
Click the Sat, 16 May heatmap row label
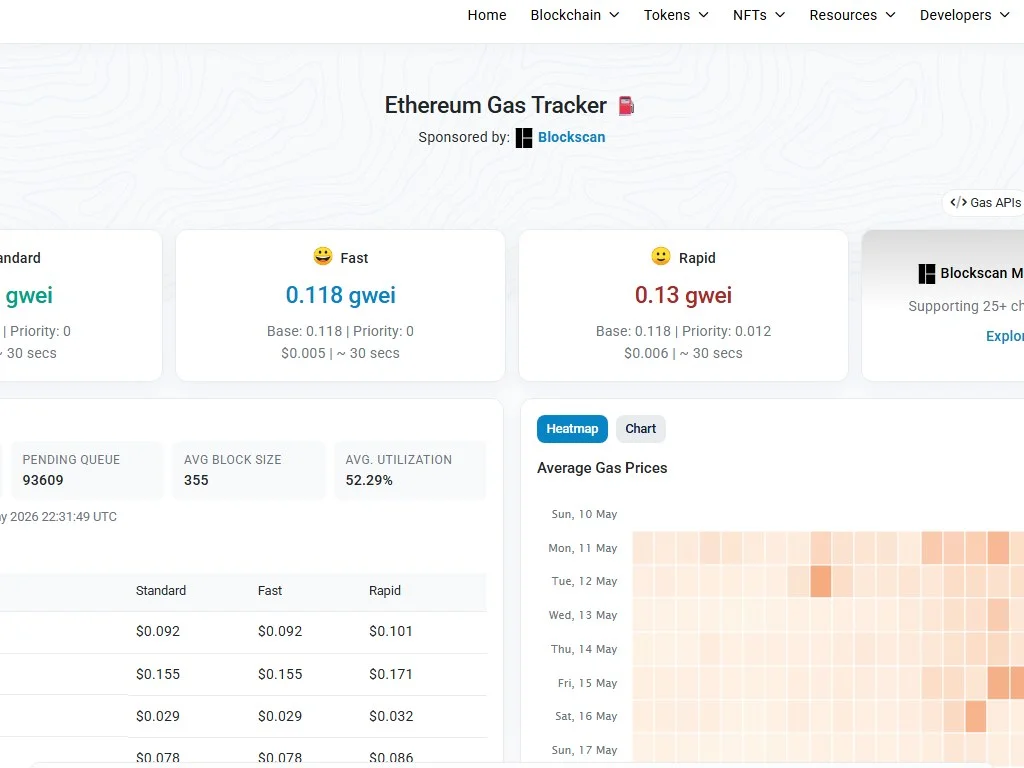pyautogui.click(x=586, y=716)
